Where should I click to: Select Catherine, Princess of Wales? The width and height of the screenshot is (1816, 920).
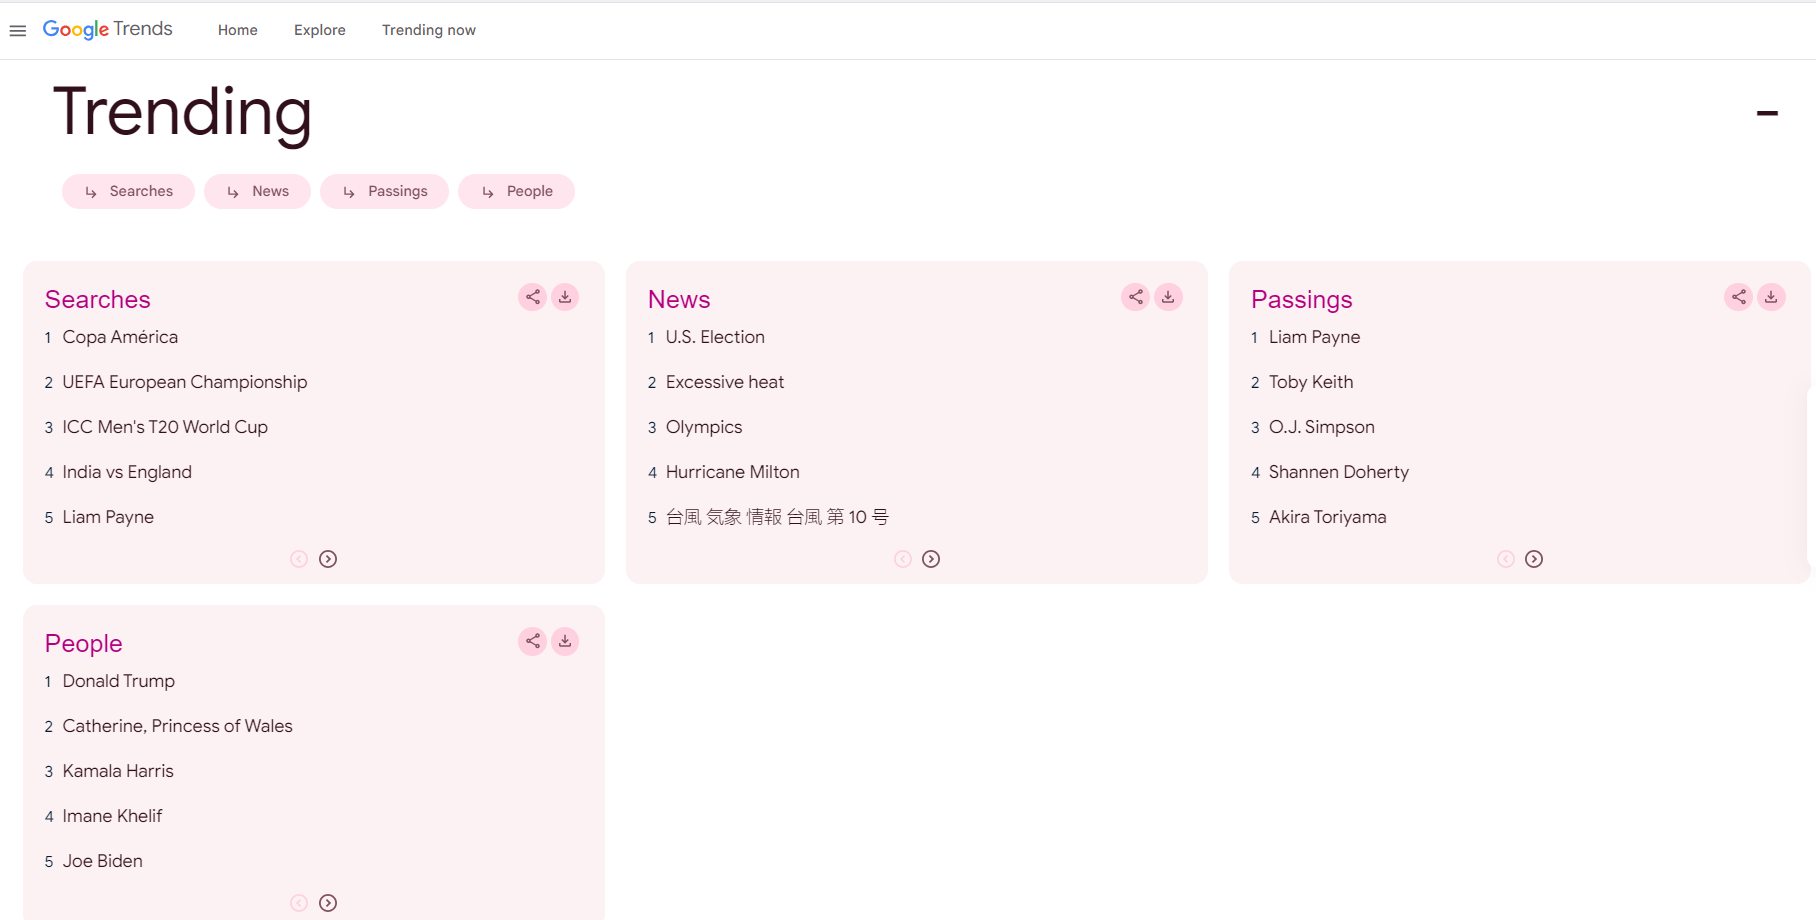coord(178,726)
